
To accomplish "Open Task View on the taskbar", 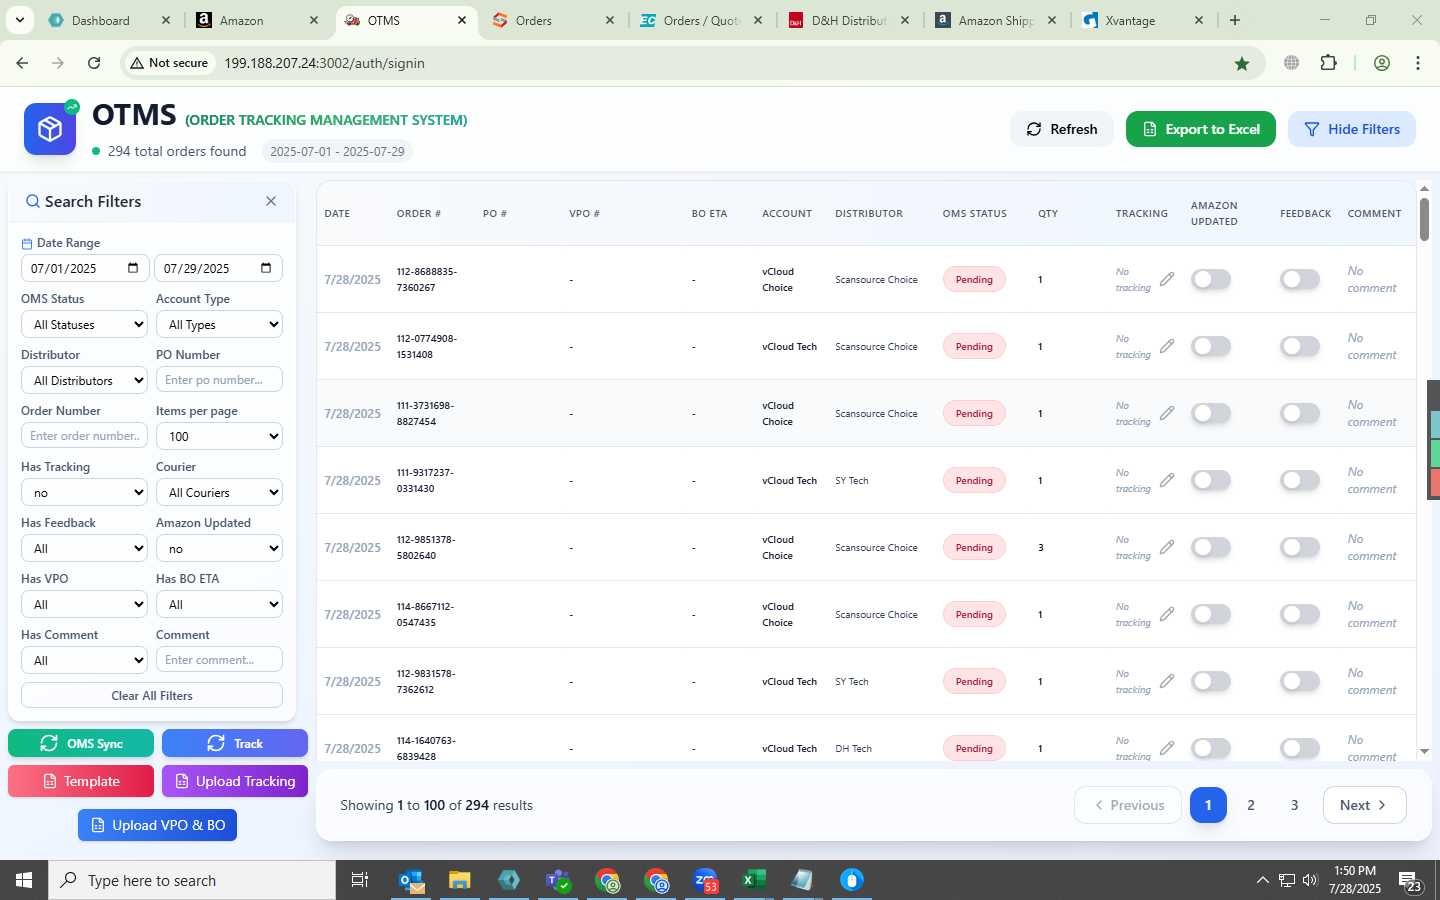I will [360, 880].
